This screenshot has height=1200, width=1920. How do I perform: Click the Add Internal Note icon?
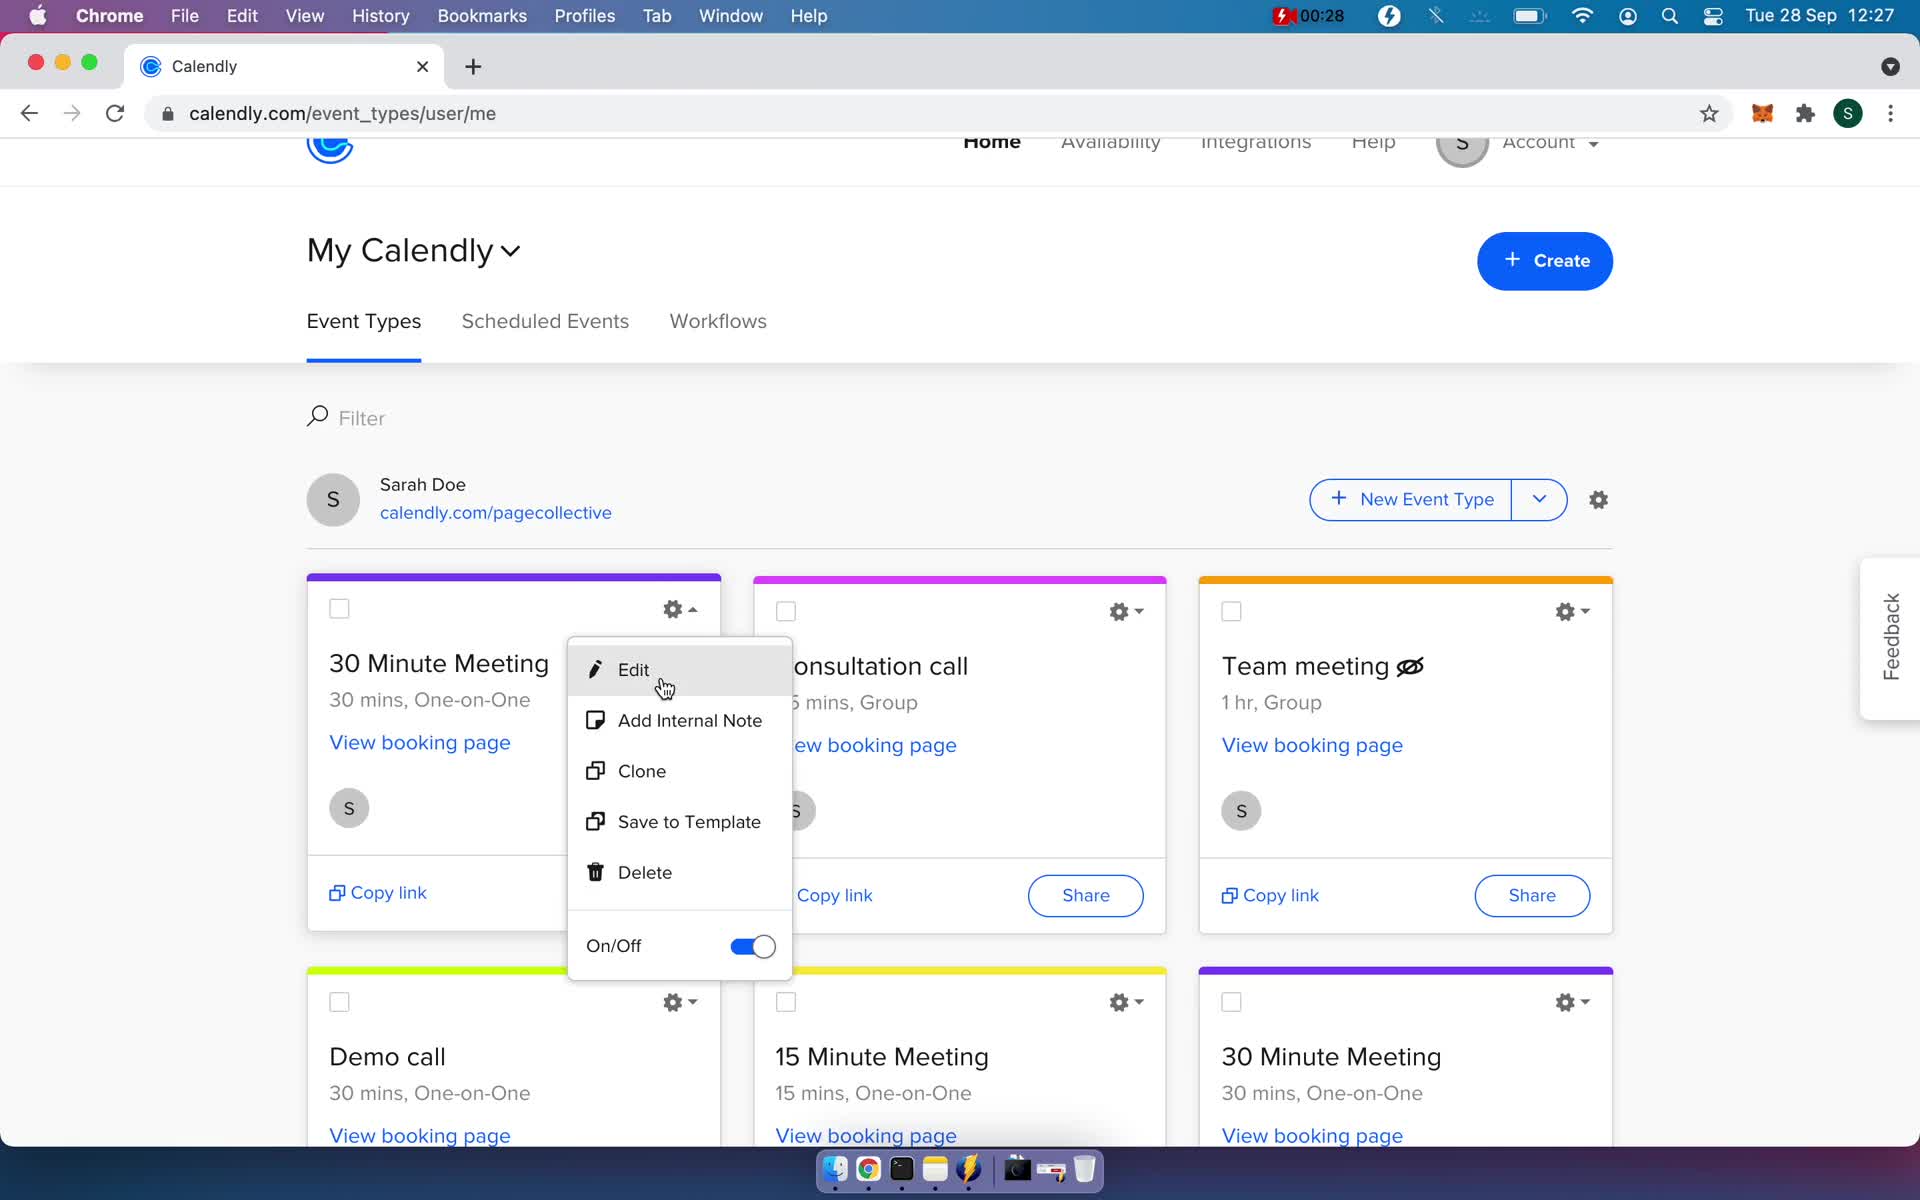[x=595, y=720]
